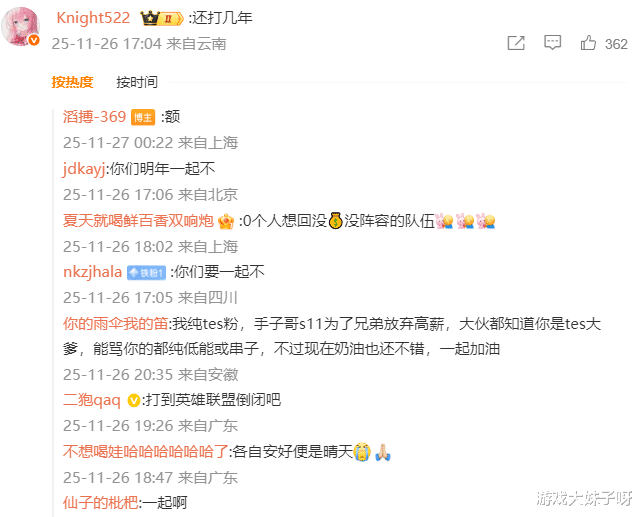Open jdkayj user profile
640x517 pixels.
(84, 169)
